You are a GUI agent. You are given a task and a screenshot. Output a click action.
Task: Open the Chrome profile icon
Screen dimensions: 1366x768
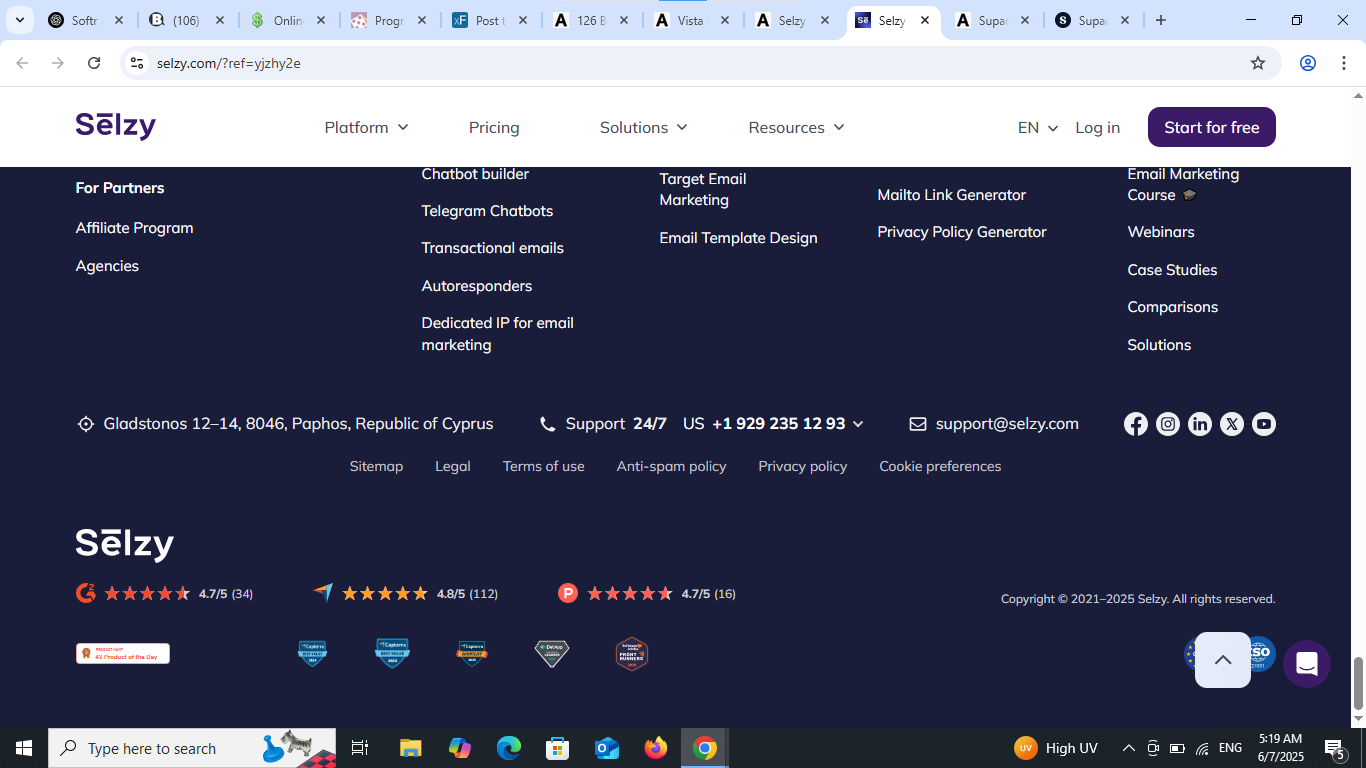(x=1308, y=63)
